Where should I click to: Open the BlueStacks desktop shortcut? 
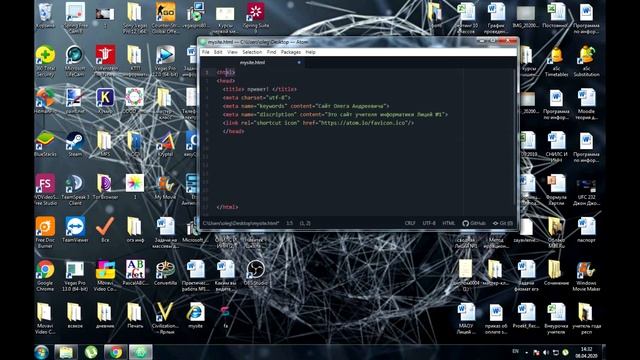[45, 144]
